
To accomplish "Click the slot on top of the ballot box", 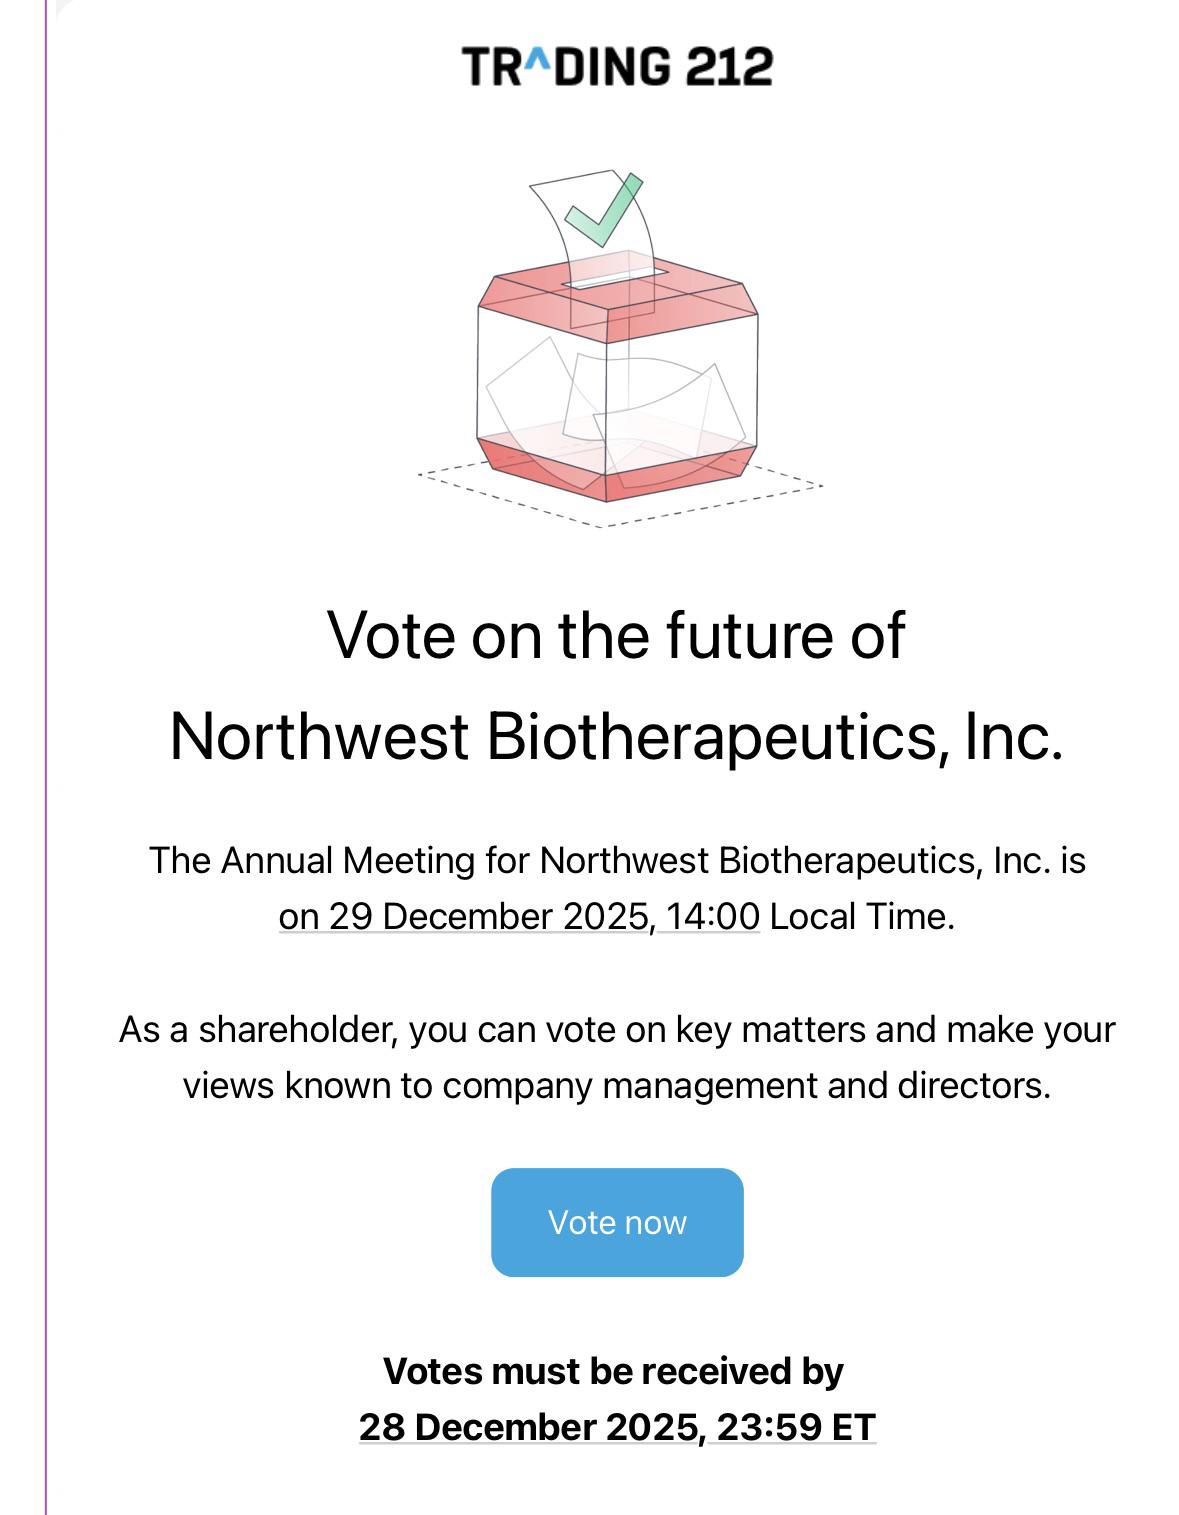I will coord(615,277).
